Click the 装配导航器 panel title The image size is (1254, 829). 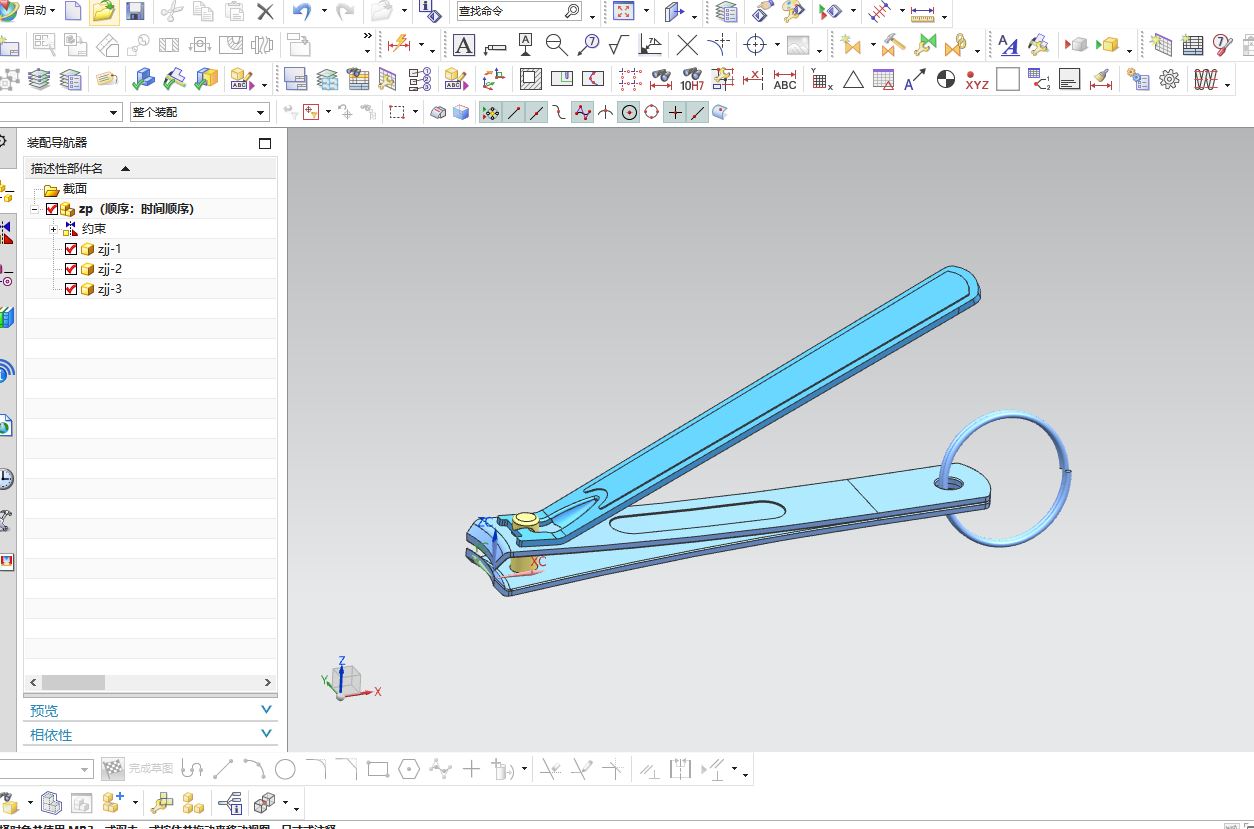coord(57,143)
